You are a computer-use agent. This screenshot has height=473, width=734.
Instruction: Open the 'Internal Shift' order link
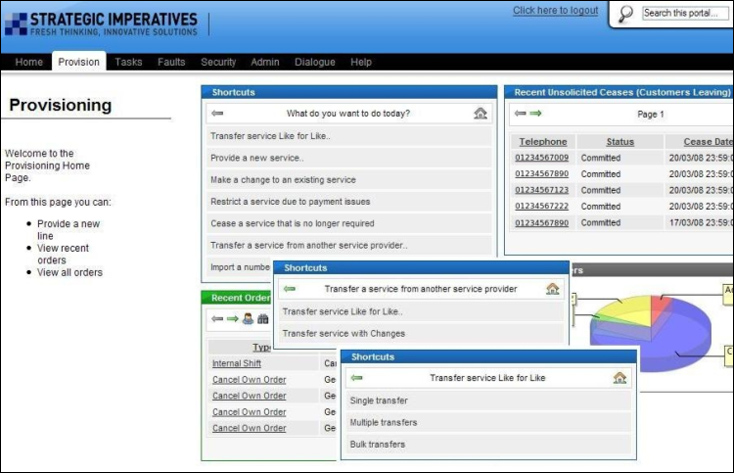coord(236,364)
